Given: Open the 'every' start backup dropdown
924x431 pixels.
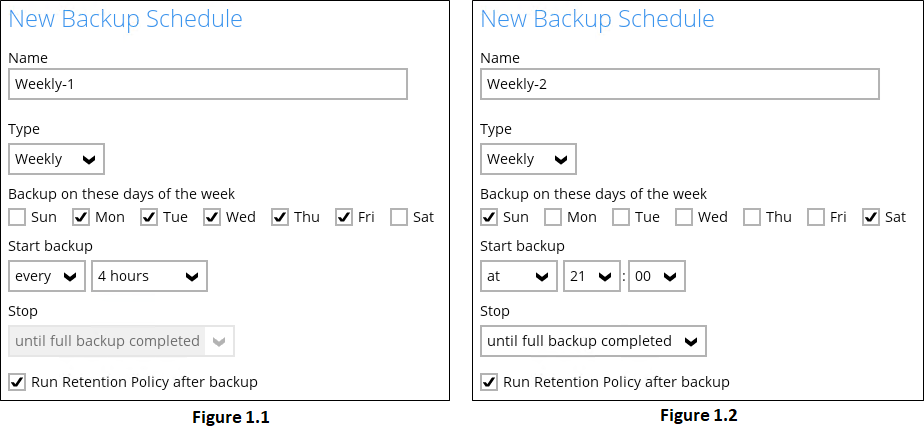Looking at the screenshot, I should (x=47, y=276).
